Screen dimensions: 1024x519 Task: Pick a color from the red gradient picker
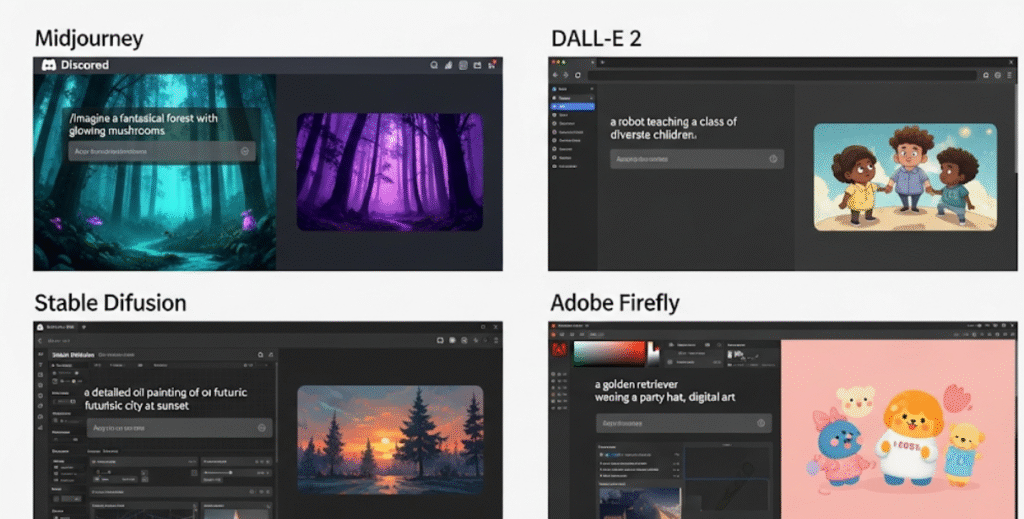pos(609,353)
